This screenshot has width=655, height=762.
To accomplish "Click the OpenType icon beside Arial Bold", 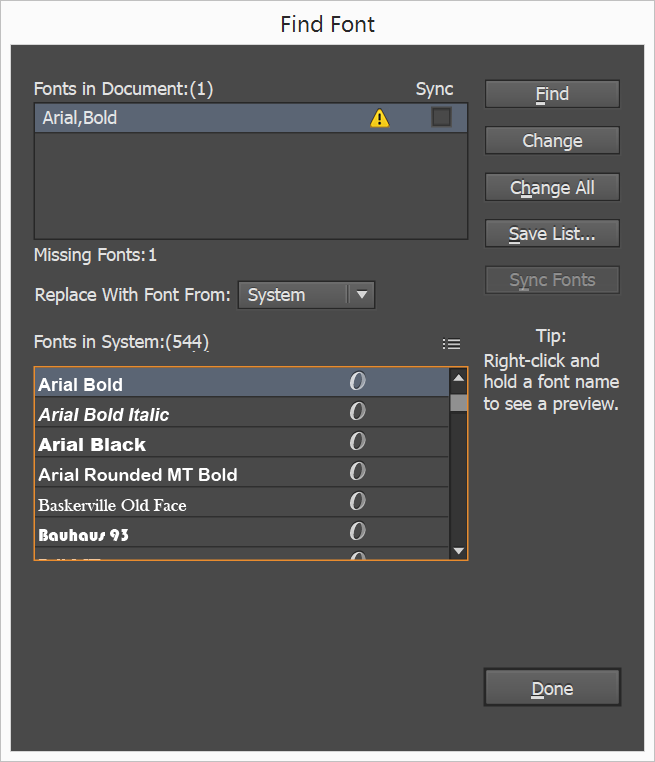I will [x=357, y=383].
